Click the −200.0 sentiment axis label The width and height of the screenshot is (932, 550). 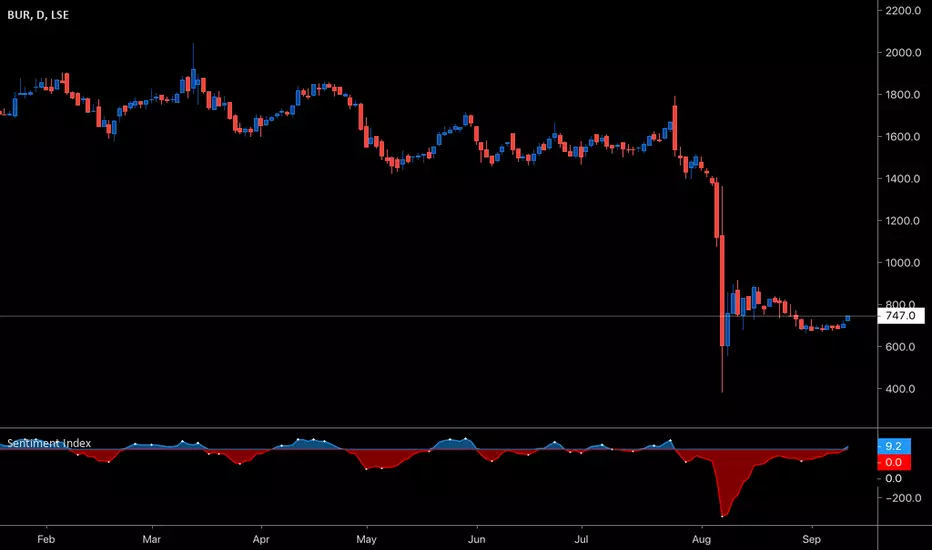click(903, 498)
